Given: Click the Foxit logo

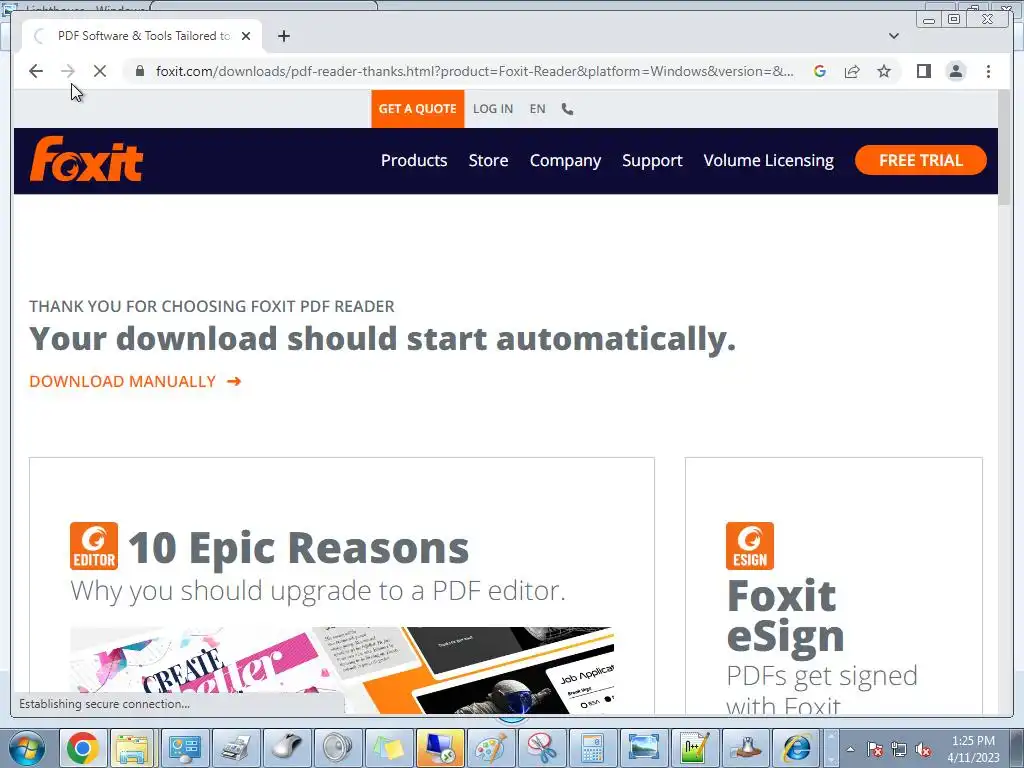Looking at the screenshot, I should [86, 159].
